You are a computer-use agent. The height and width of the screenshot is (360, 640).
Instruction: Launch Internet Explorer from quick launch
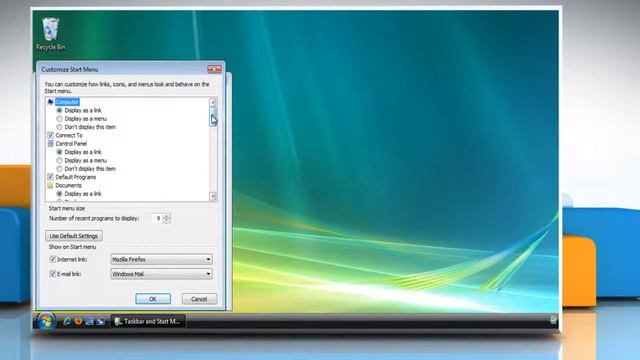click(67, 321)
